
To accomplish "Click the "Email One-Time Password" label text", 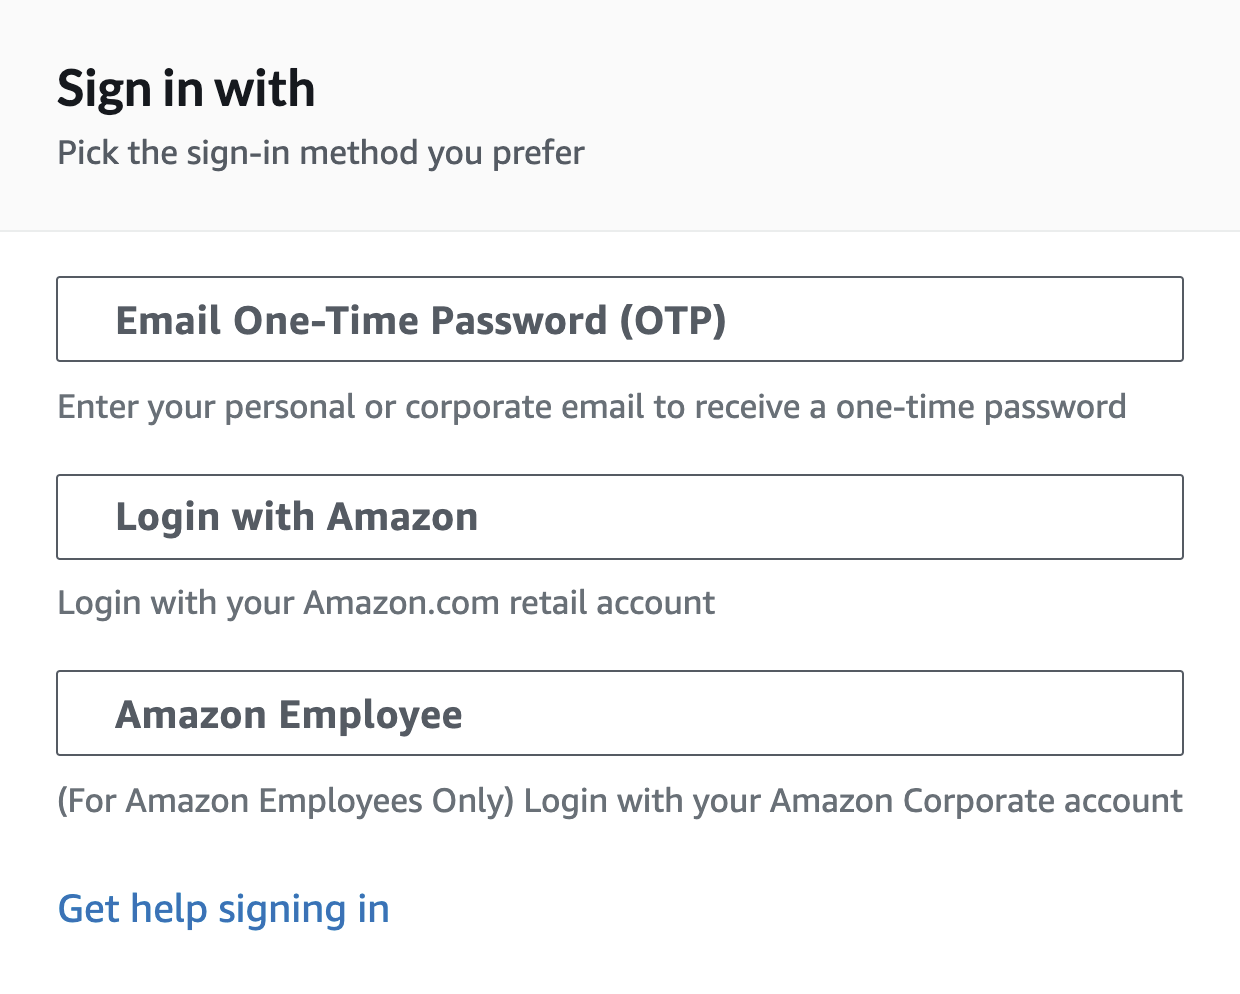I will (x=362, y=321).
